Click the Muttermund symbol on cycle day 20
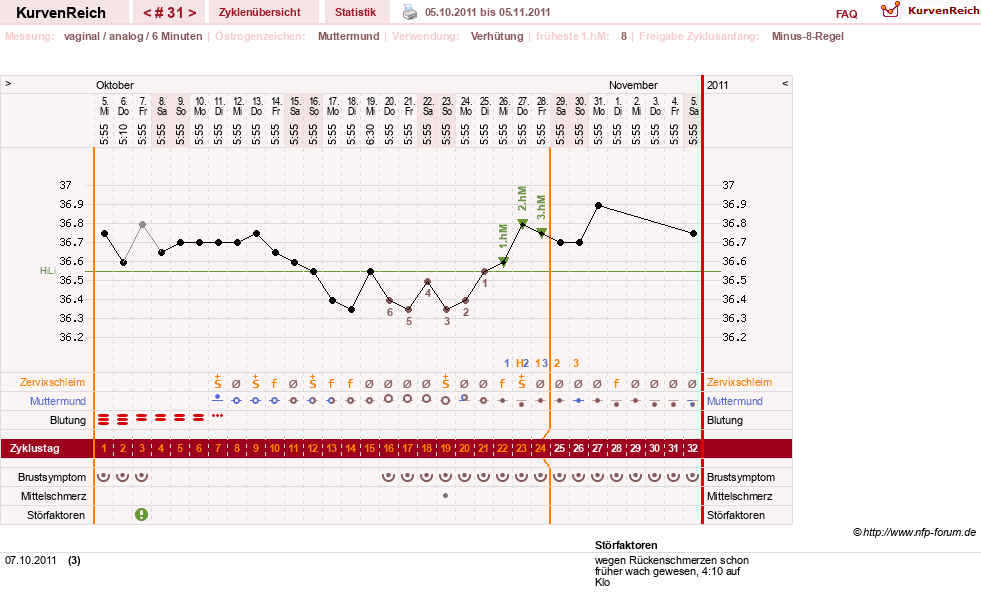The width and height of the screenshot is (981, 613). 464,398
